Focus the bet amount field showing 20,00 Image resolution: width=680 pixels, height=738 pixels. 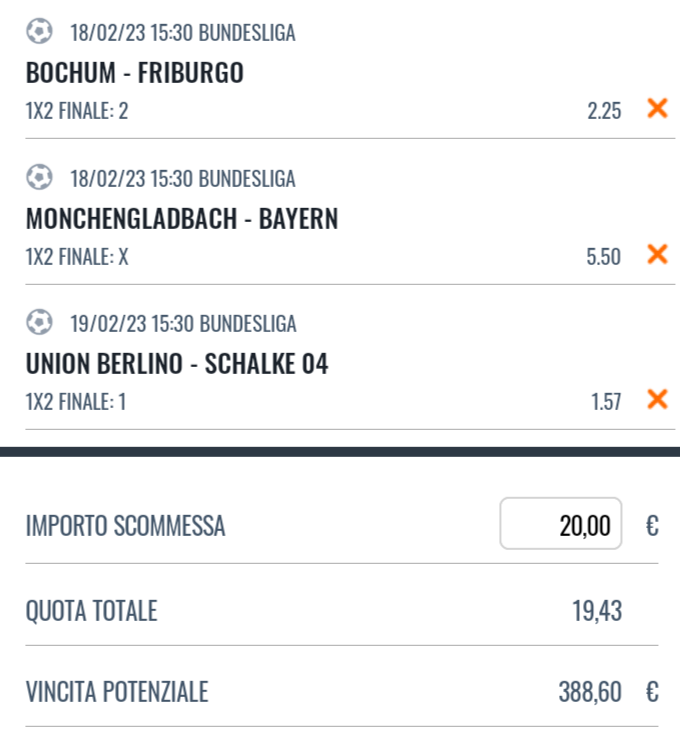tap(561, 524)
